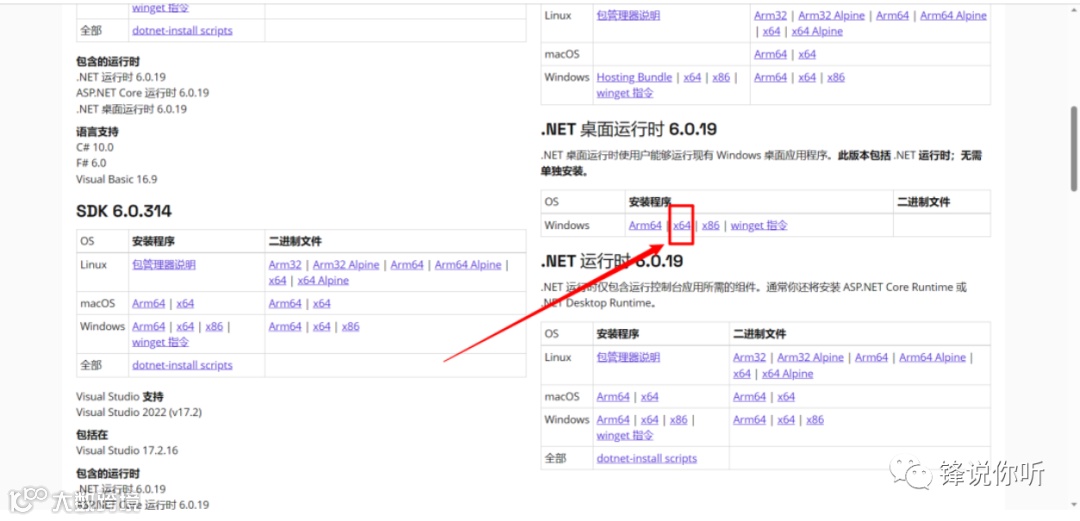Download .NET 运行时 table Linux Arm64 Alpine binary
1080x521 pixels.
(x=933, y=357)
